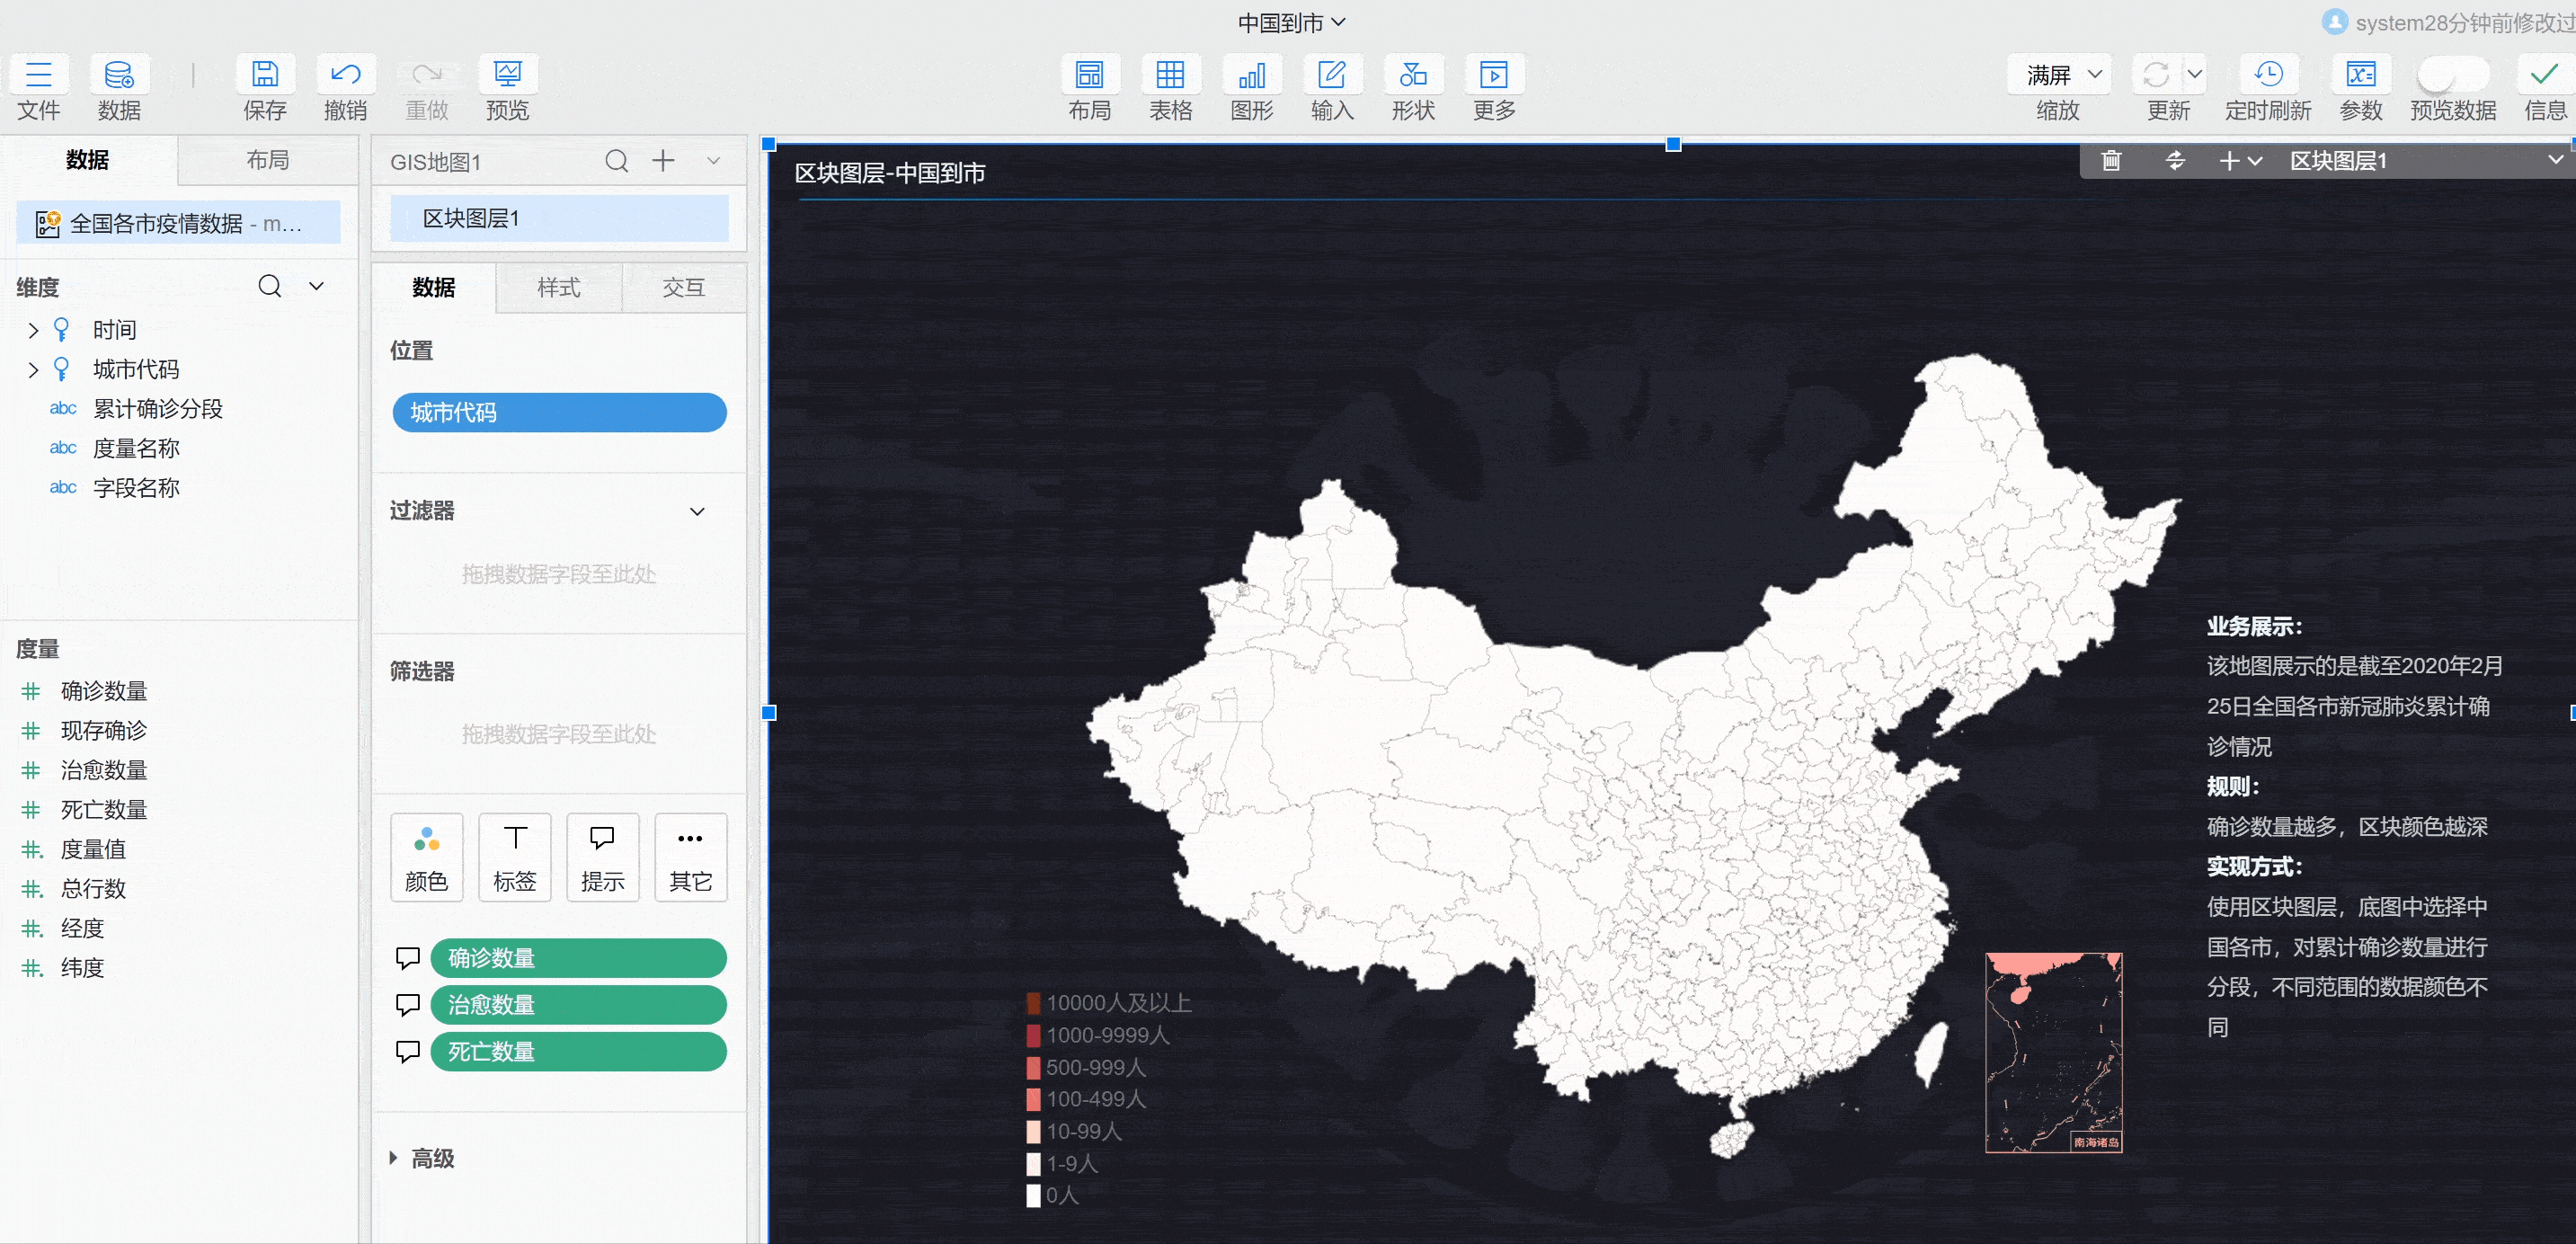The image size is (2576, 1244).
Task: Open the GIS地图1 chevron dropdown
Action: [x=713, y=161]
